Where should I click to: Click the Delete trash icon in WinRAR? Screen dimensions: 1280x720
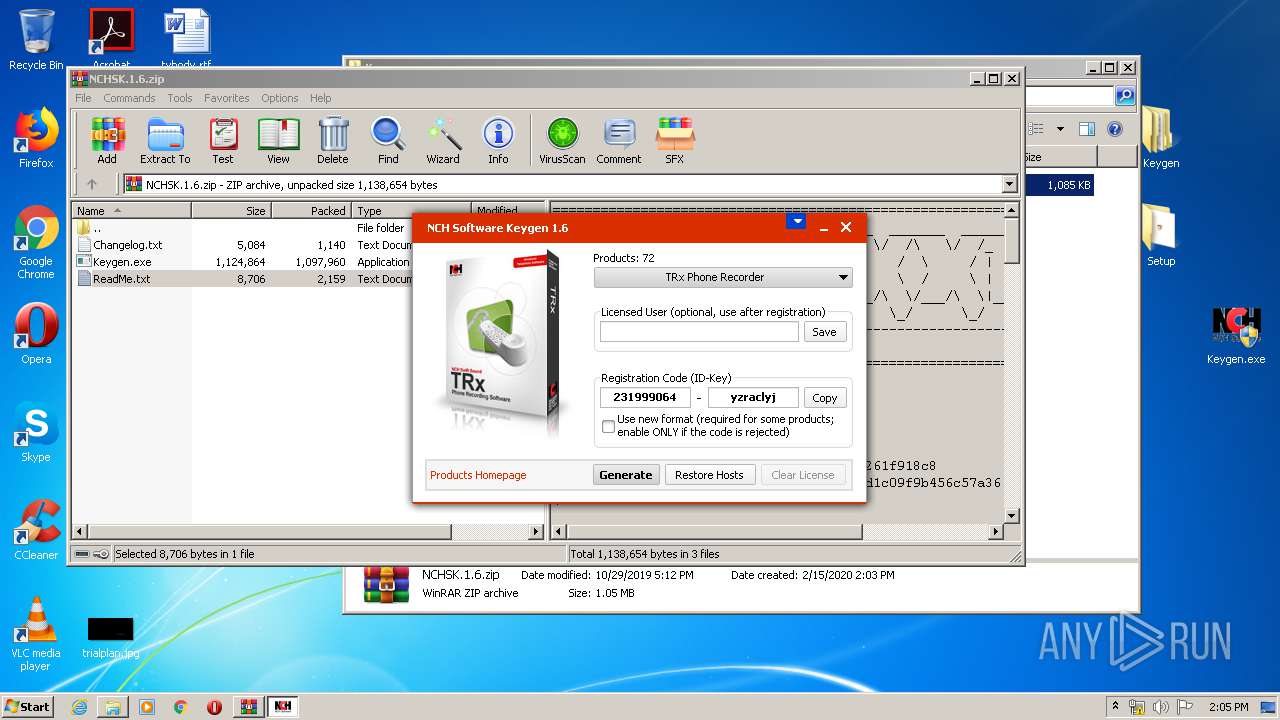pyautogui.click(x=333, y=140)
